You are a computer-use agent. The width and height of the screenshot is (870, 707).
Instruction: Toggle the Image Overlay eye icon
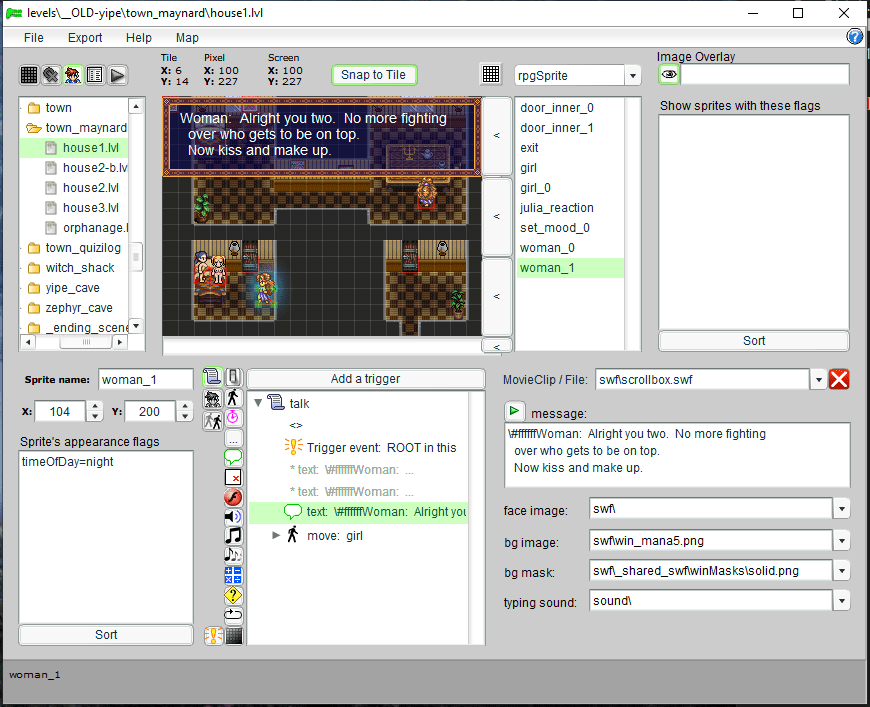669,75
